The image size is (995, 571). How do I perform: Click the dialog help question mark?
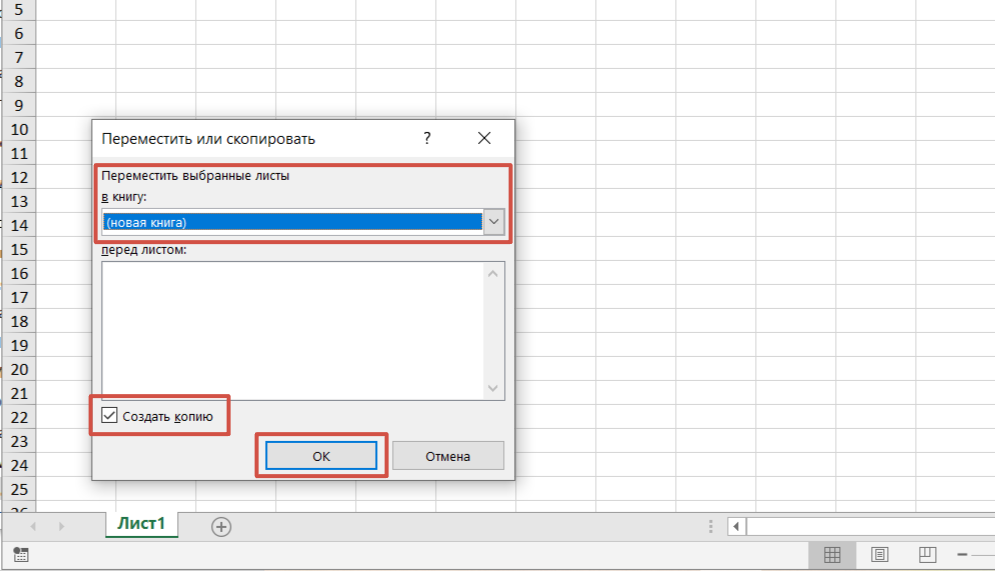click(427, 138)
